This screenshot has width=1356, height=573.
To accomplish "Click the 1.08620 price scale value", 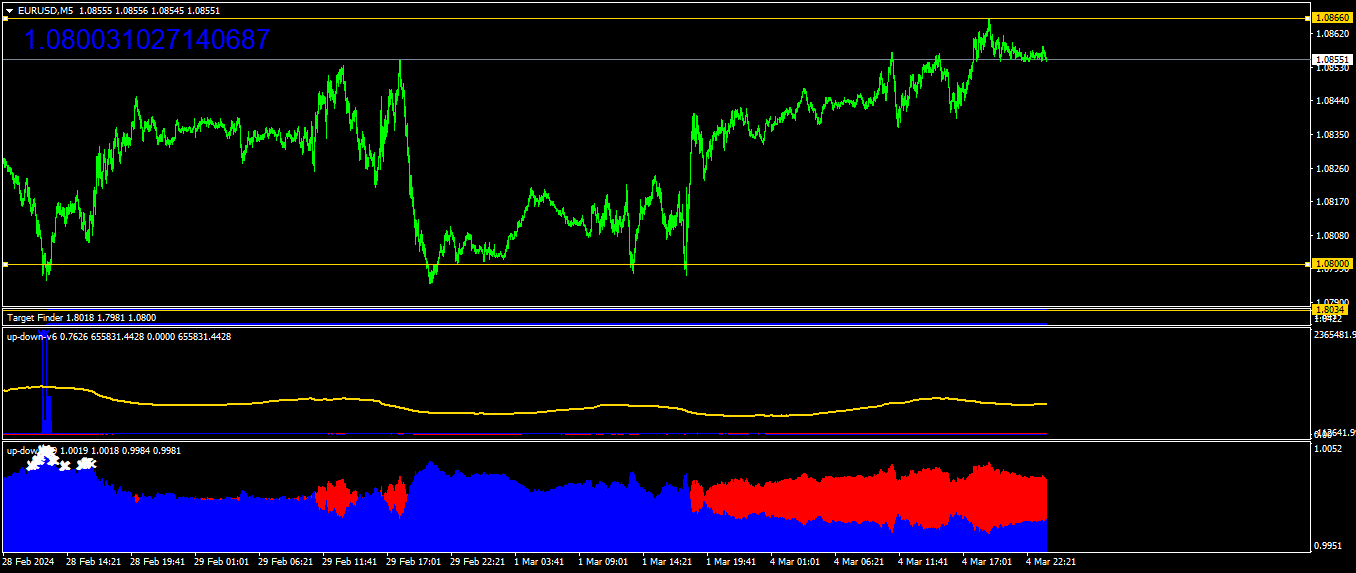I will pos(1334,34).
